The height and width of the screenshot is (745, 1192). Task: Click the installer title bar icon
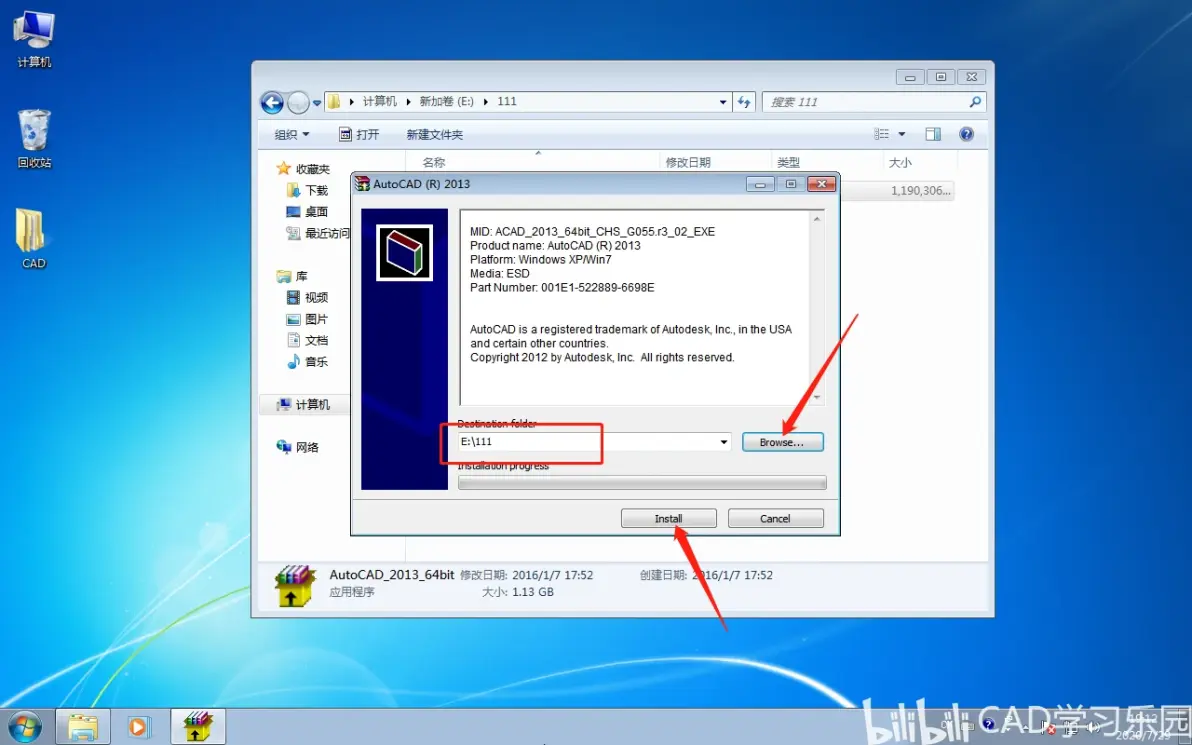pos(363,184)
